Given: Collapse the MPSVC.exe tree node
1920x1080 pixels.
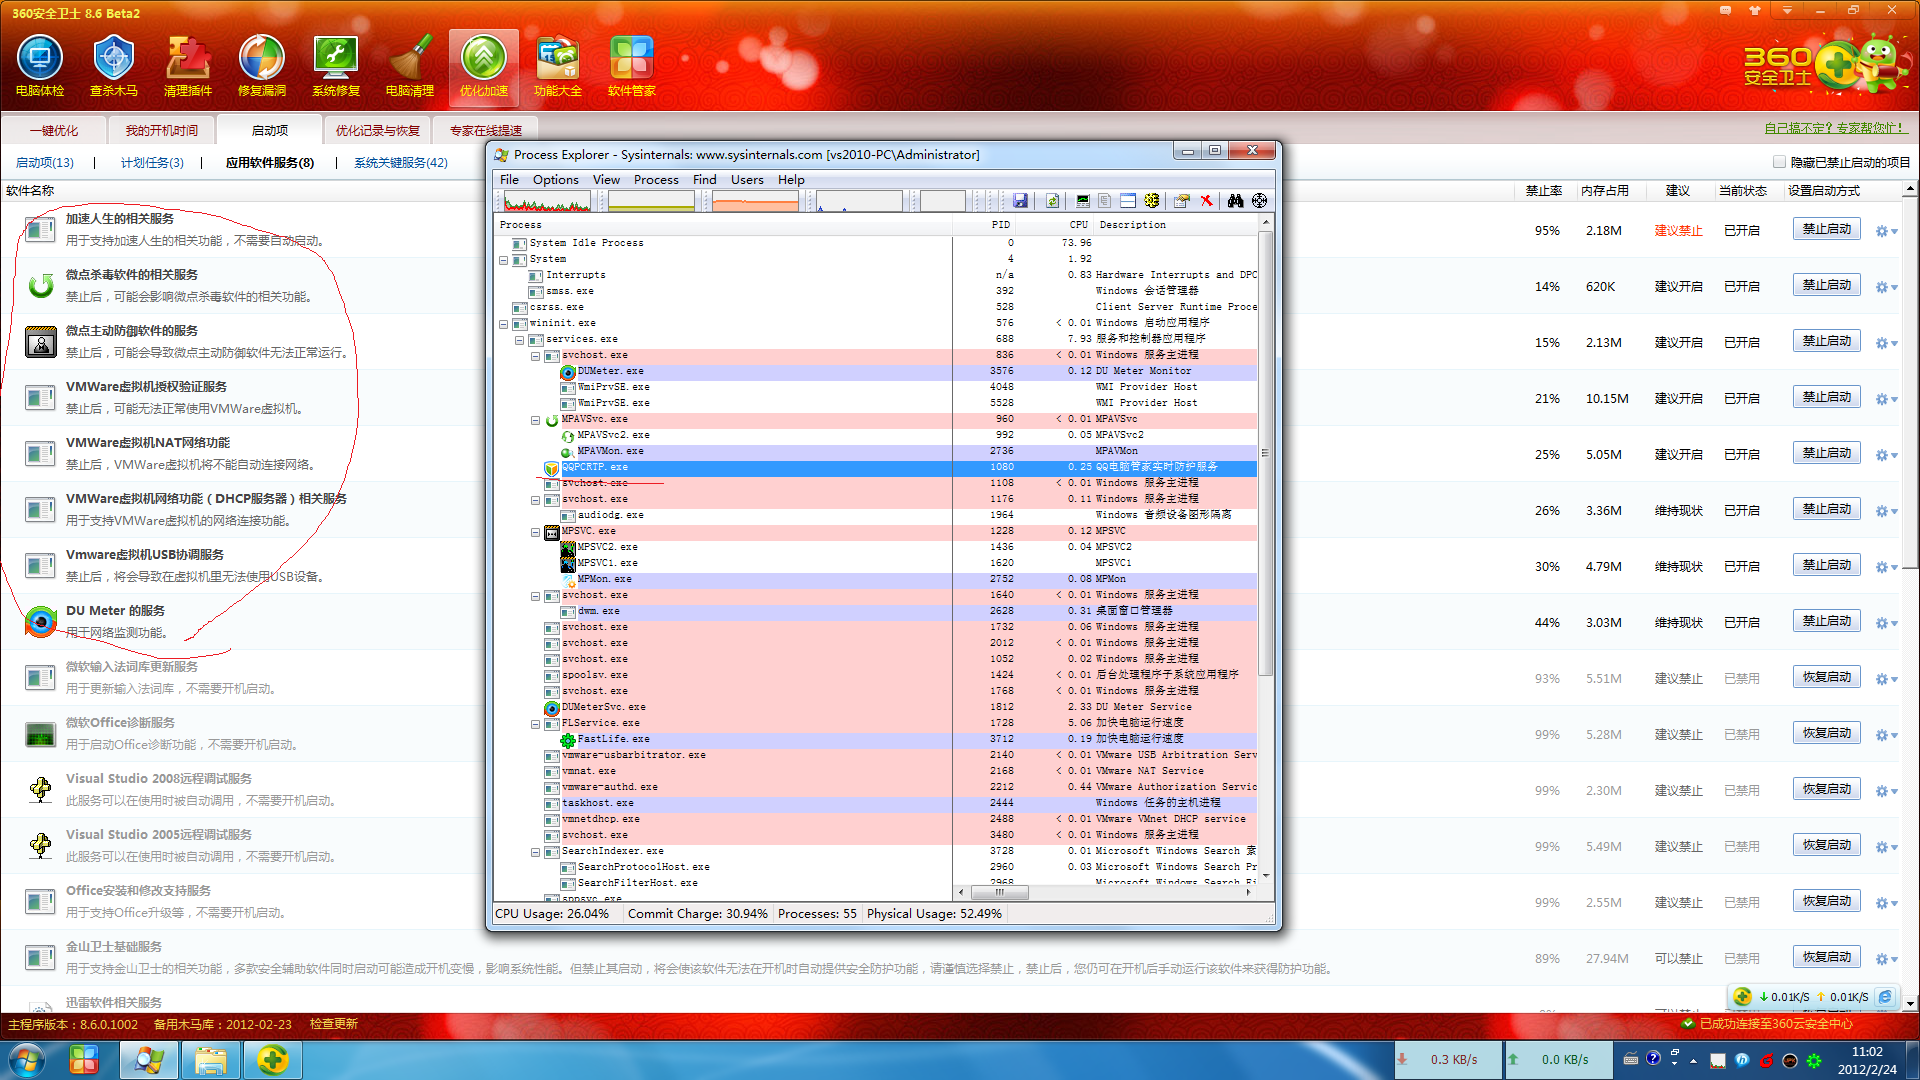Looking at the screenshot, I should pos(535,532).
